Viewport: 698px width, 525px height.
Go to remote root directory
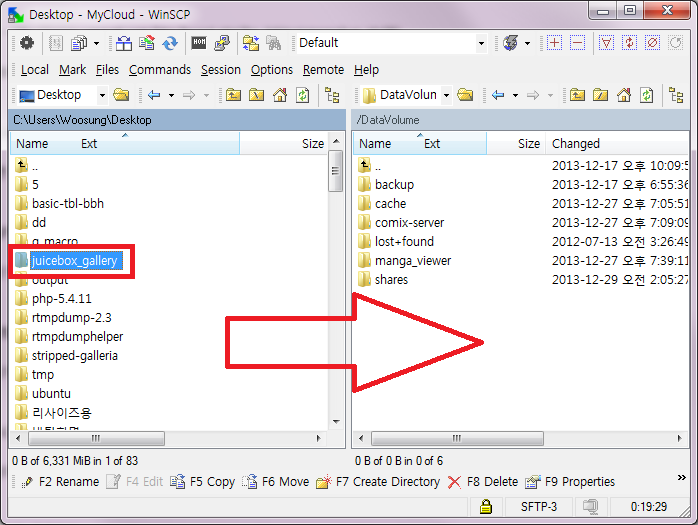click(x=601, y=95)
